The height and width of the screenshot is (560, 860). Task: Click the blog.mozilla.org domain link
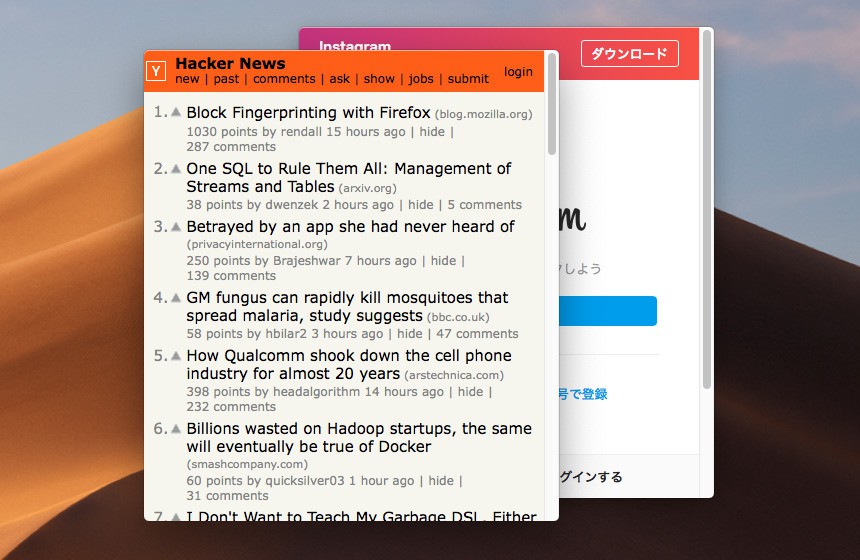[484, 114]
